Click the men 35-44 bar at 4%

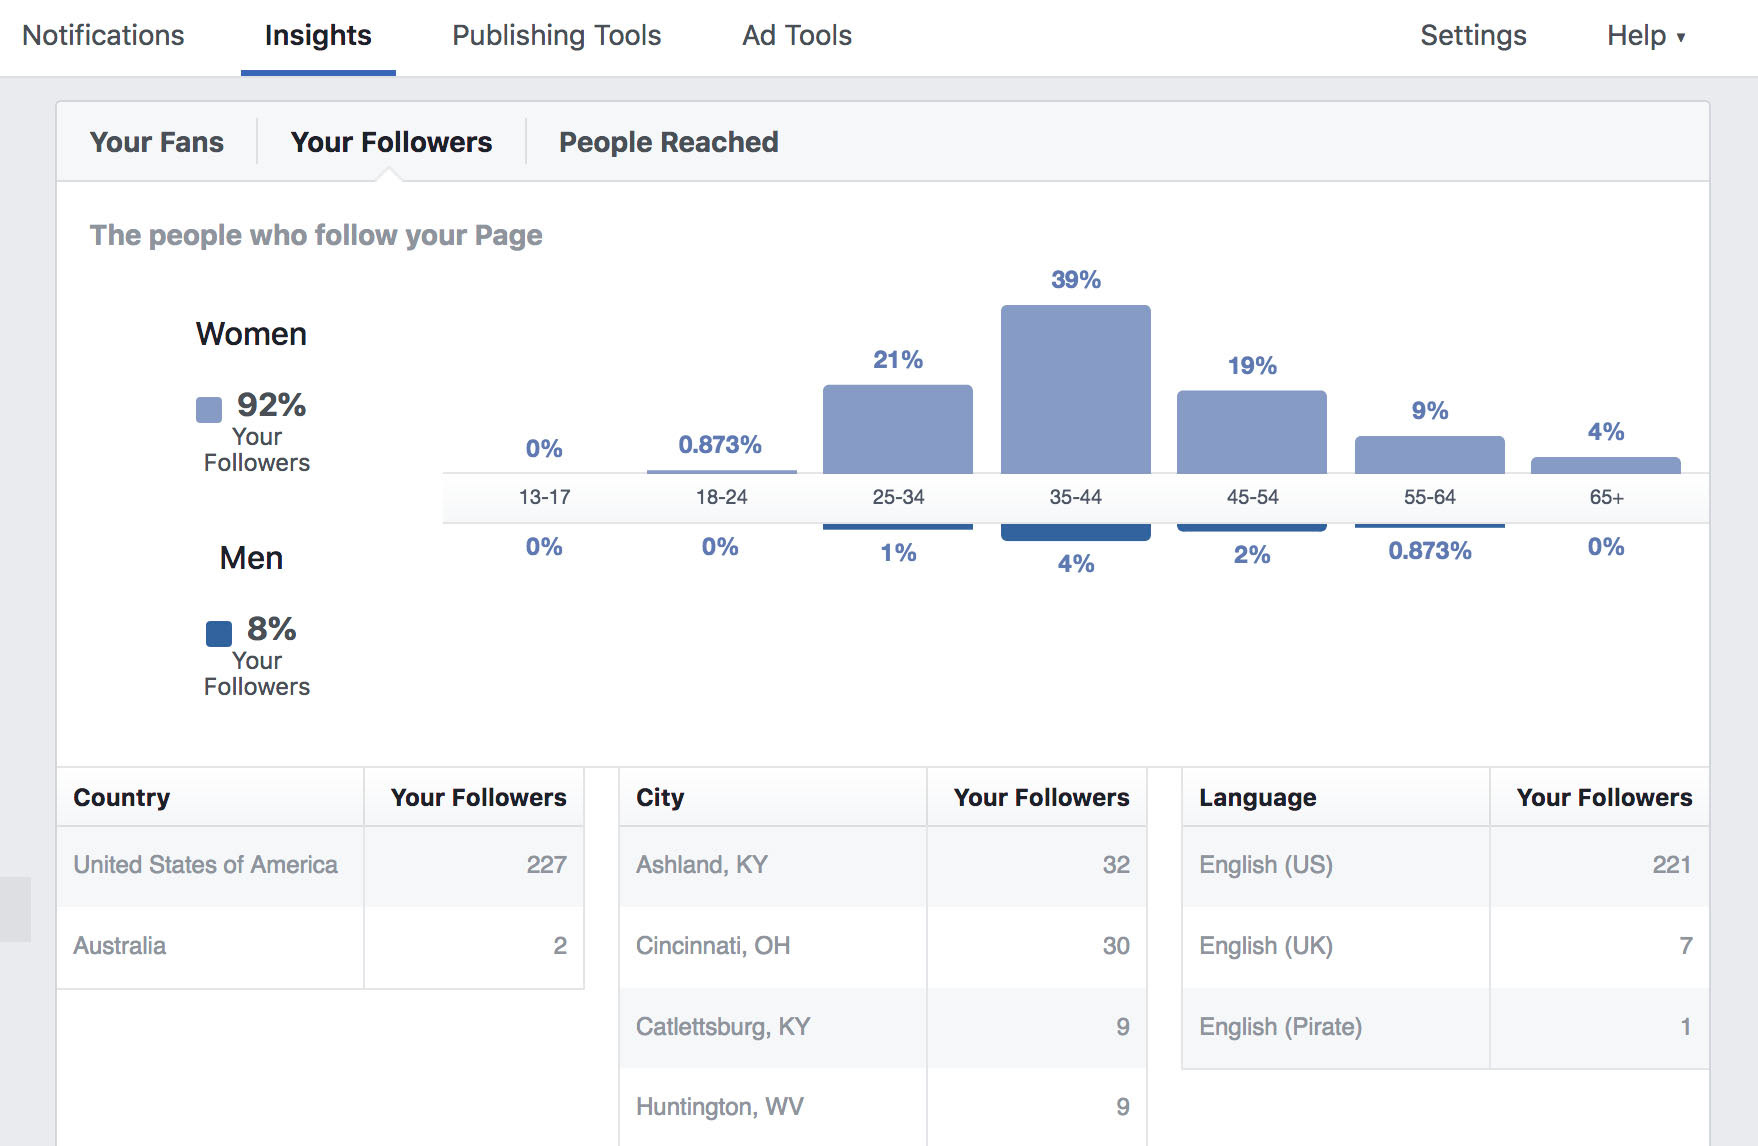(x=1075, y=532)
